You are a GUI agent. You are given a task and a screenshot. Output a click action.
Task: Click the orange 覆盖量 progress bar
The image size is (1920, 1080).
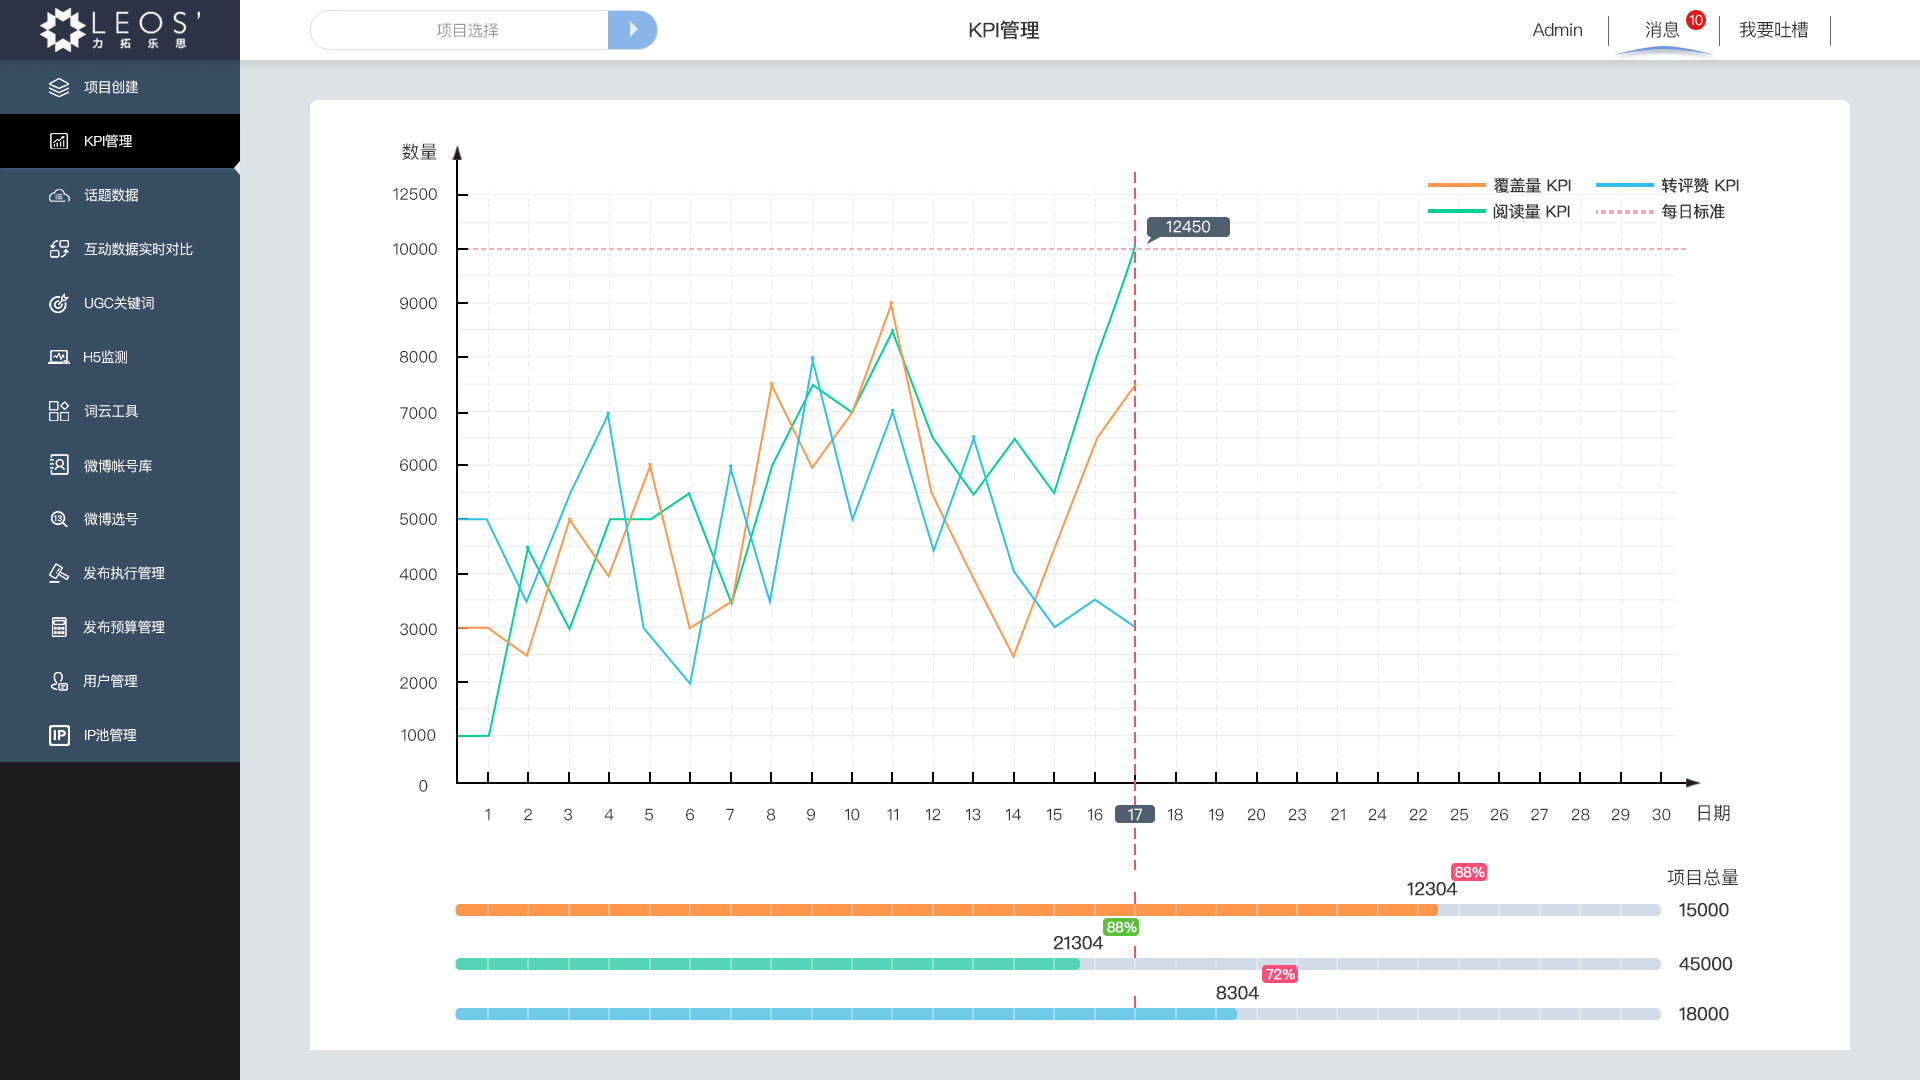coord(945,910)
